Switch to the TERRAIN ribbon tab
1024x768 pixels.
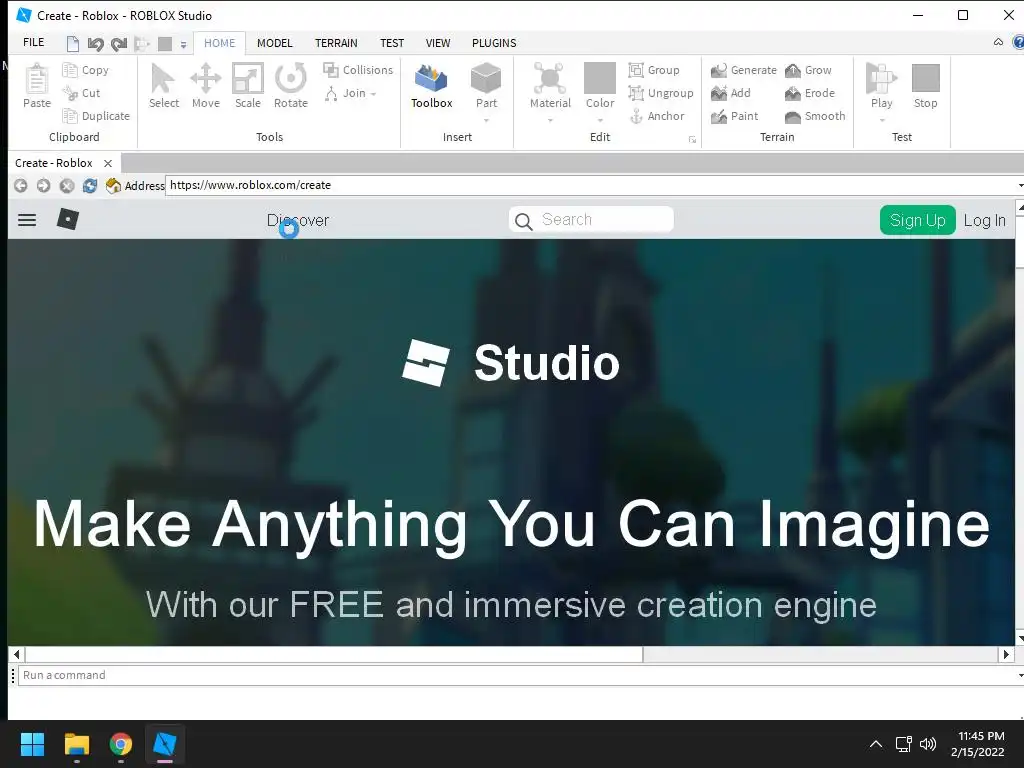click(x=336, y=43)
